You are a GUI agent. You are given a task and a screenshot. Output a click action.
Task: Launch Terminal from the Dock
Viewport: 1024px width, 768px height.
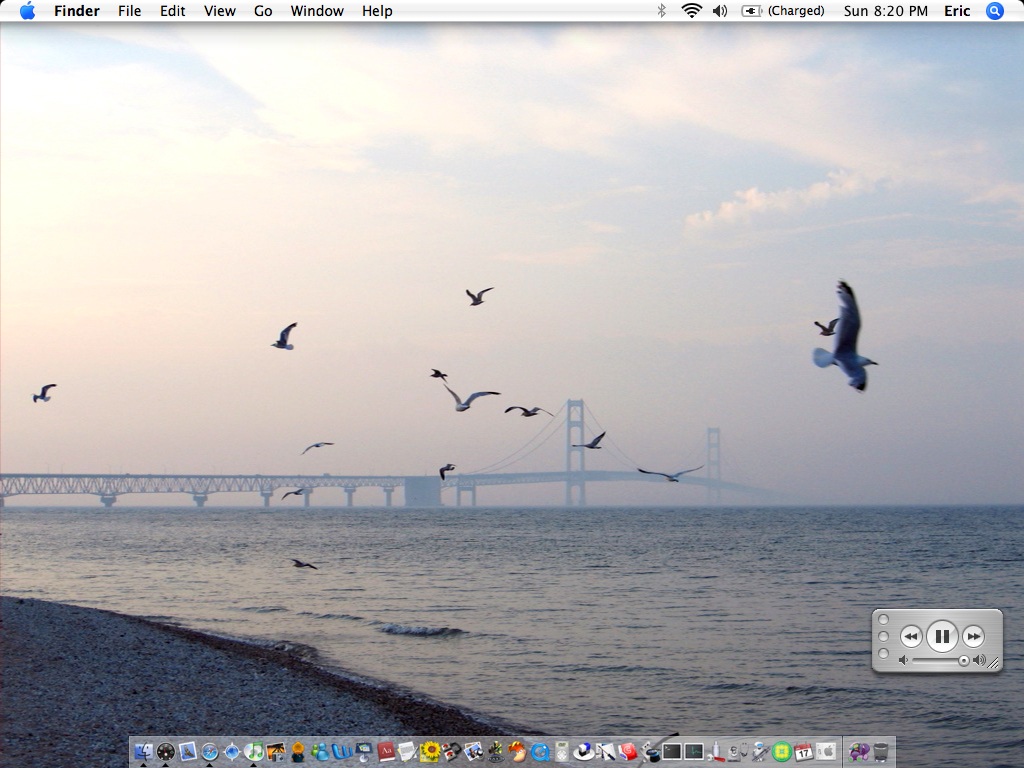[x=672, y=752]
